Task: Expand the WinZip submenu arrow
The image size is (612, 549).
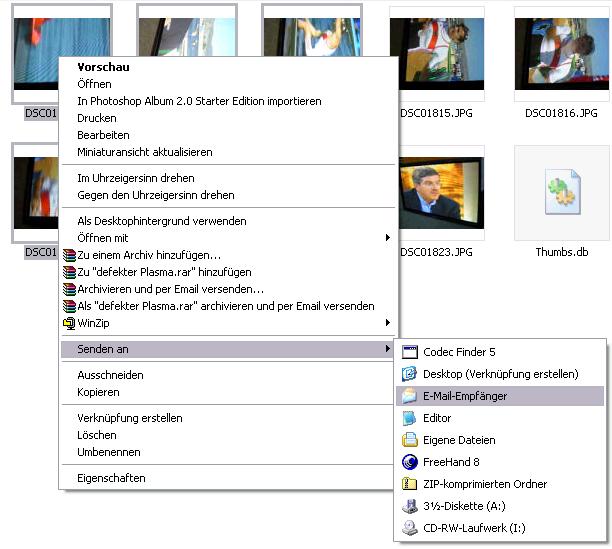Action: click(x=388, y=323)
